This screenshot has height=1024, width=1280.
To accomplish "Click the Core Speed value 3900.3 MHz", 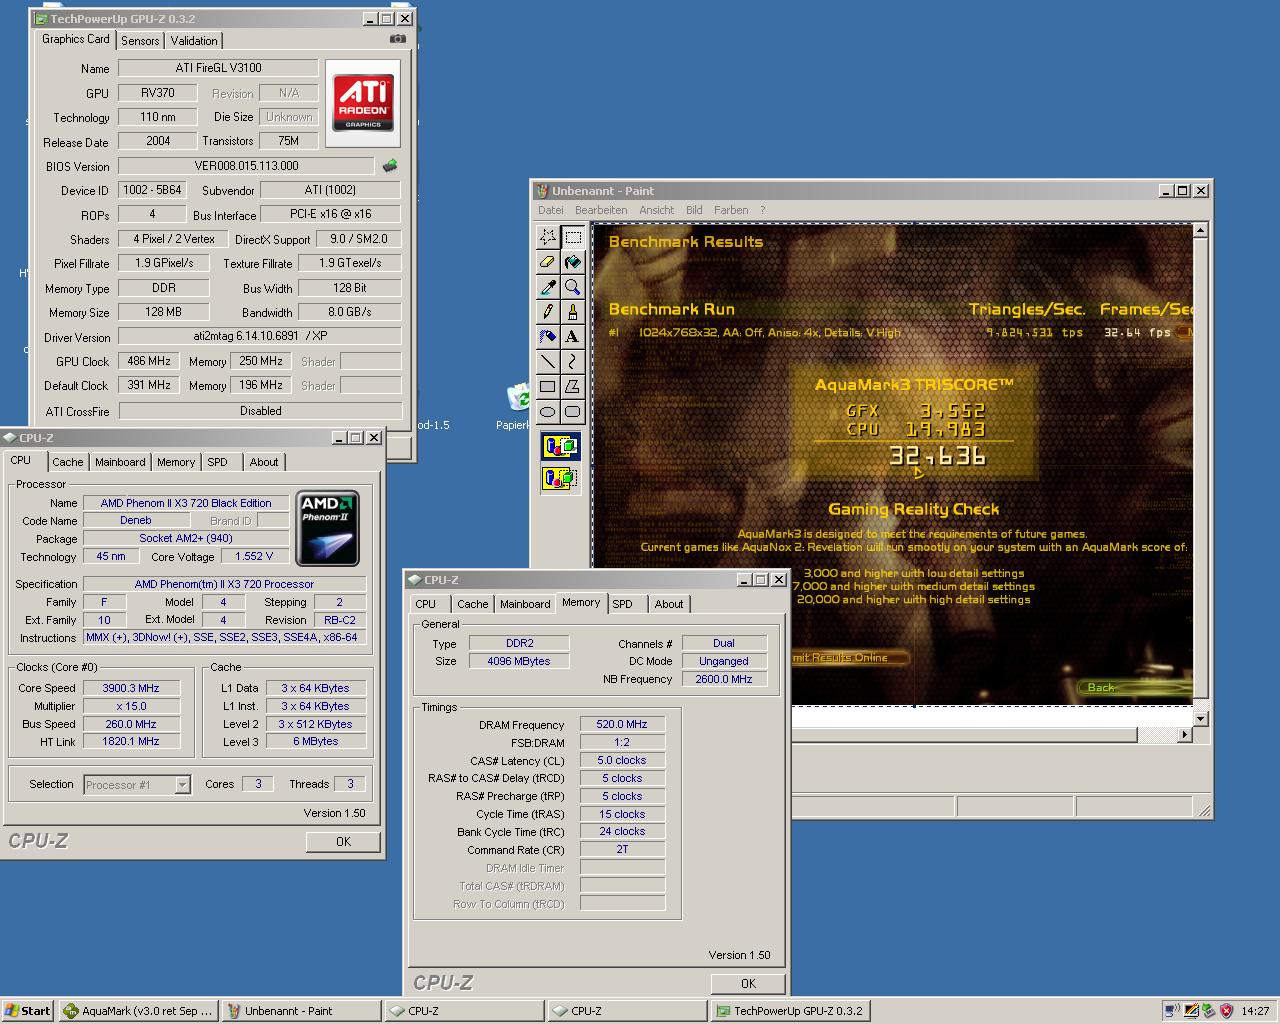I will (x=131, y=688).
